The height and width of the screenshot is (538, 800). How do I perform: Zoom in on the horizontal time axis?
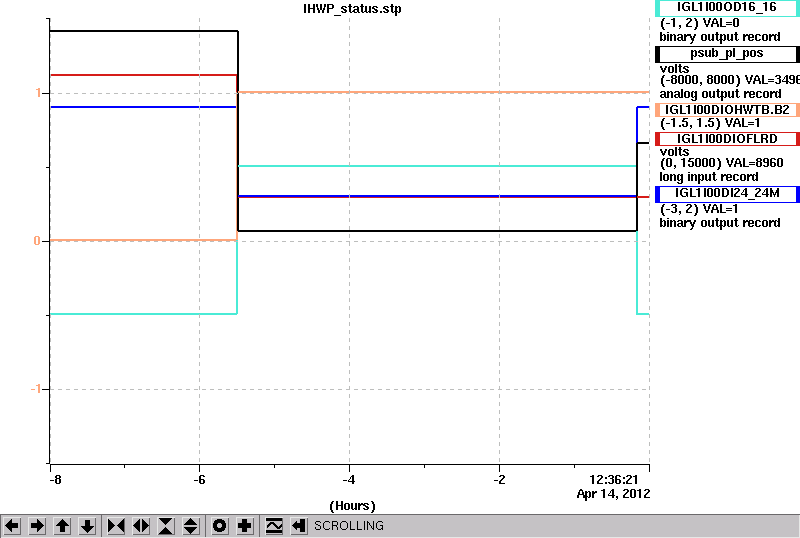point(116,526)
